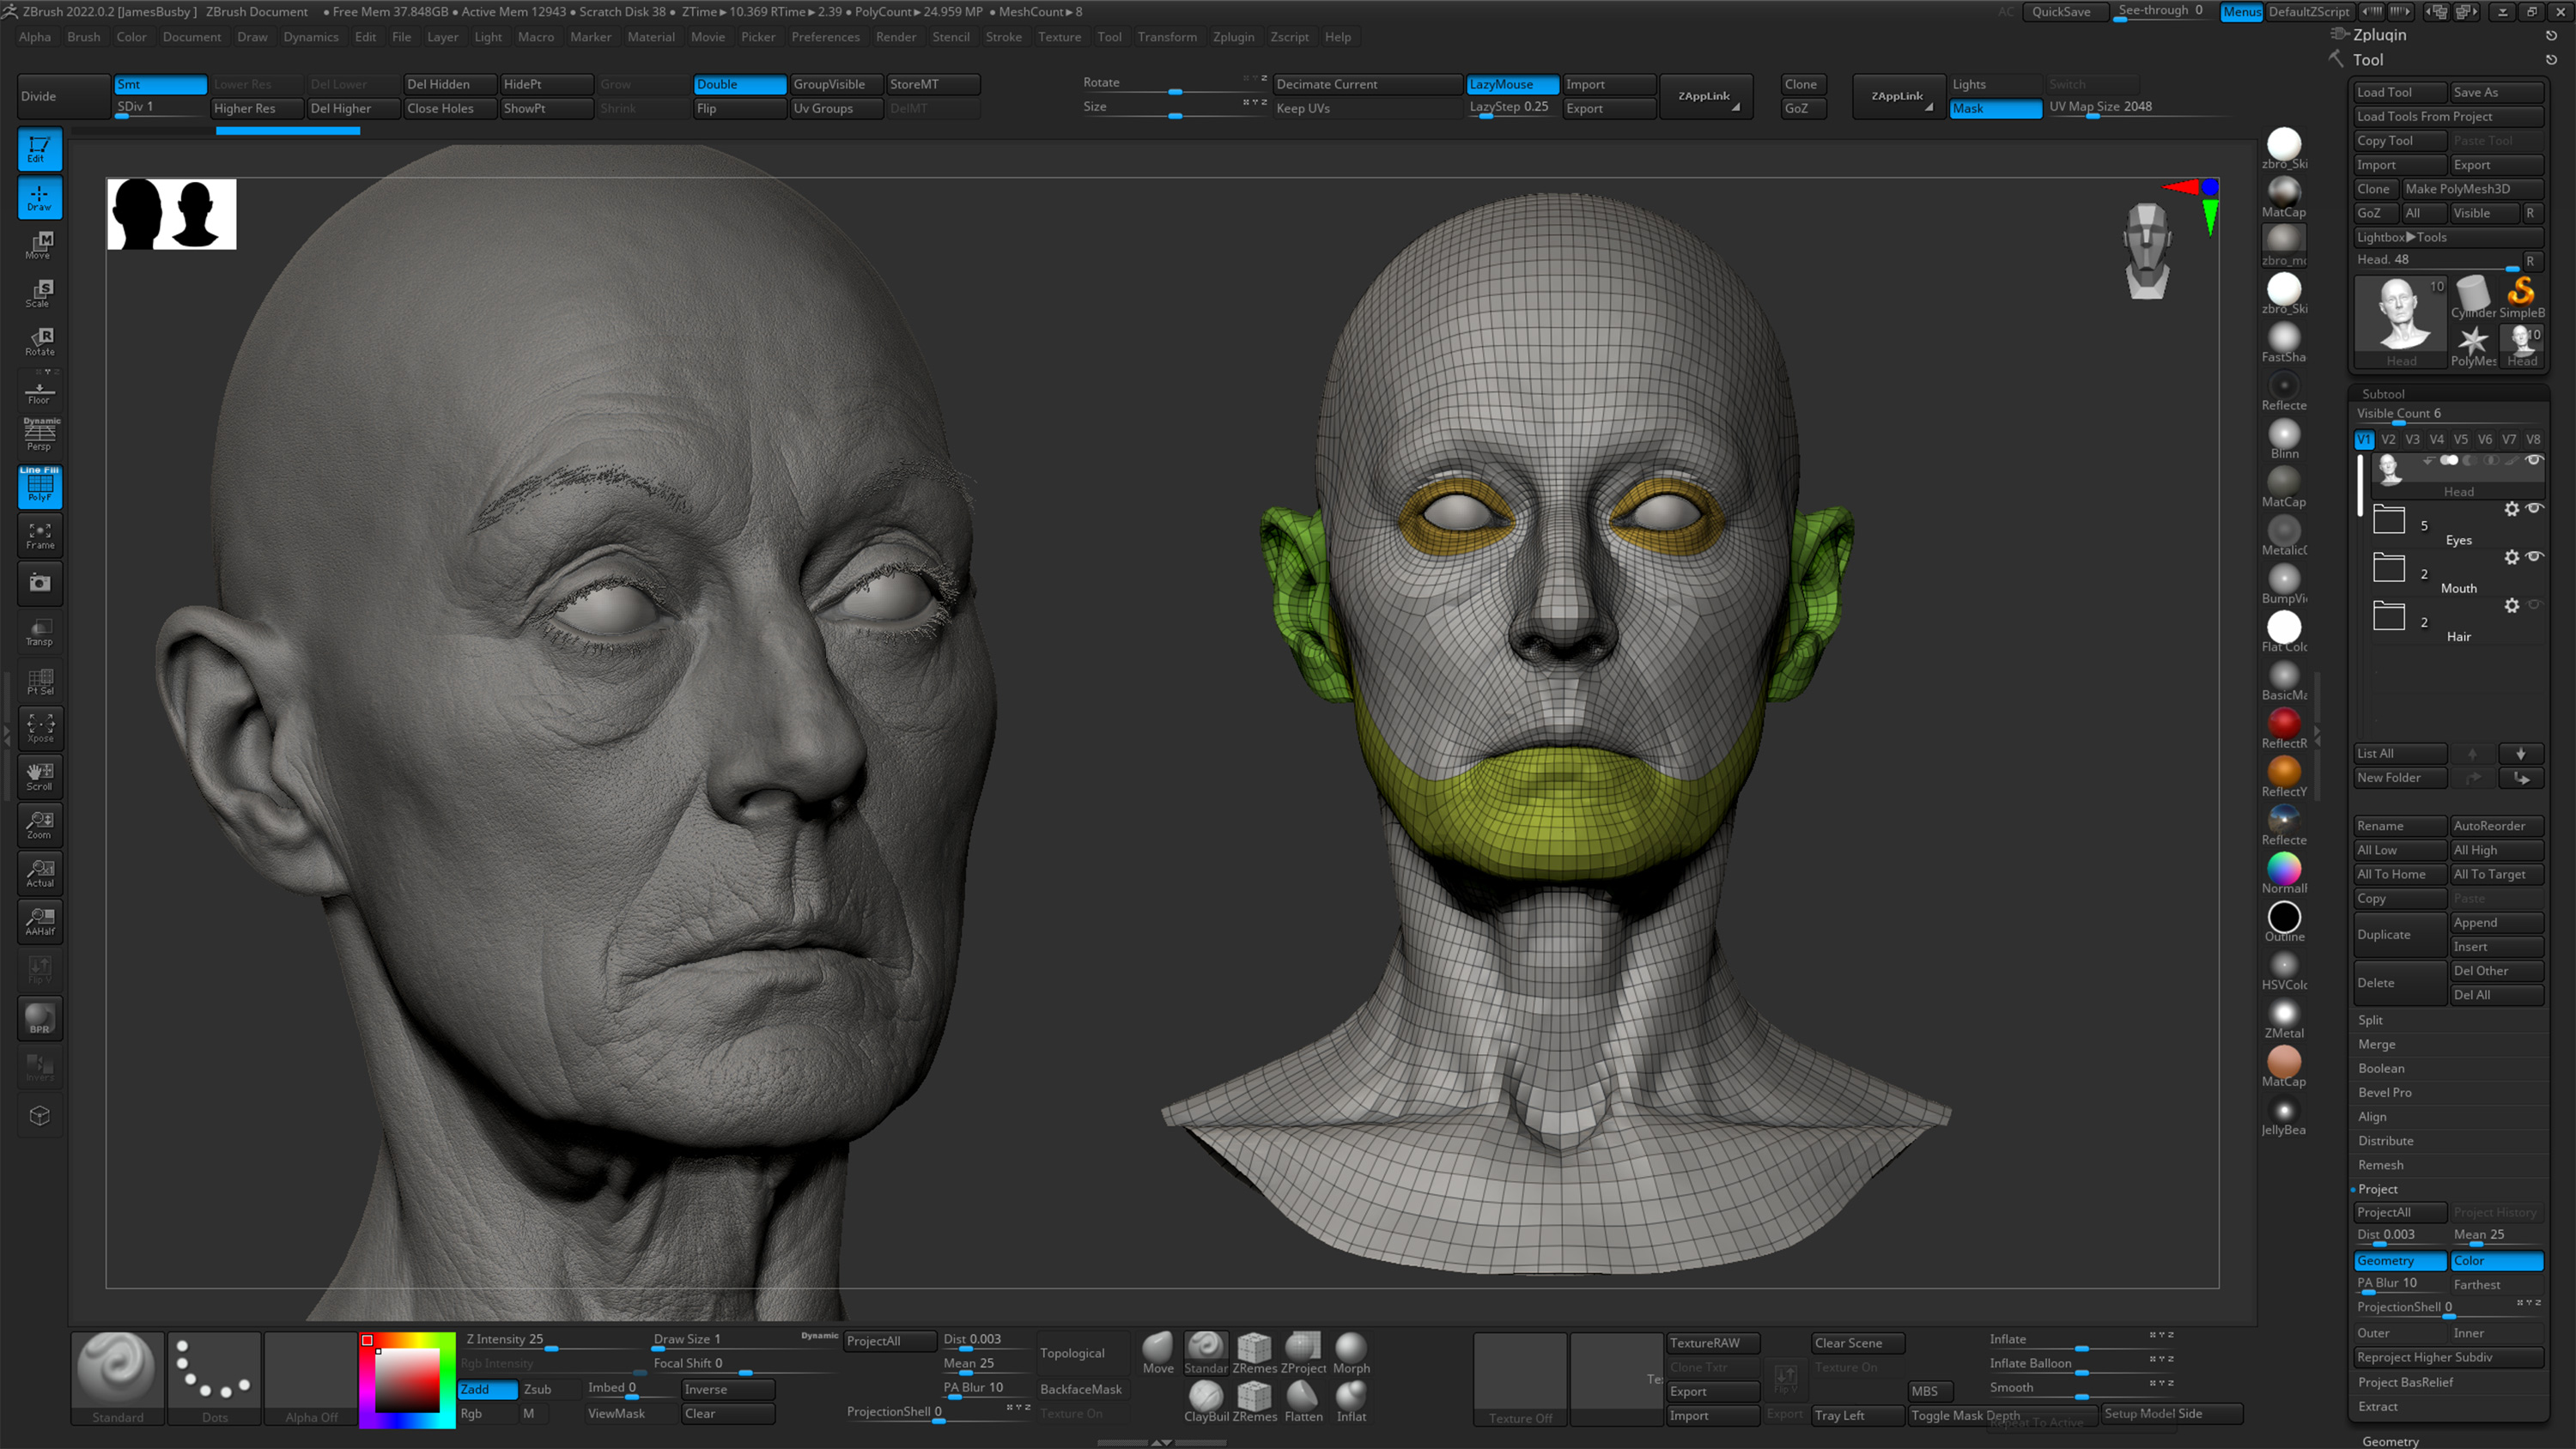
Task: Activate the Scale tool
Action: (x=40, y=292)
